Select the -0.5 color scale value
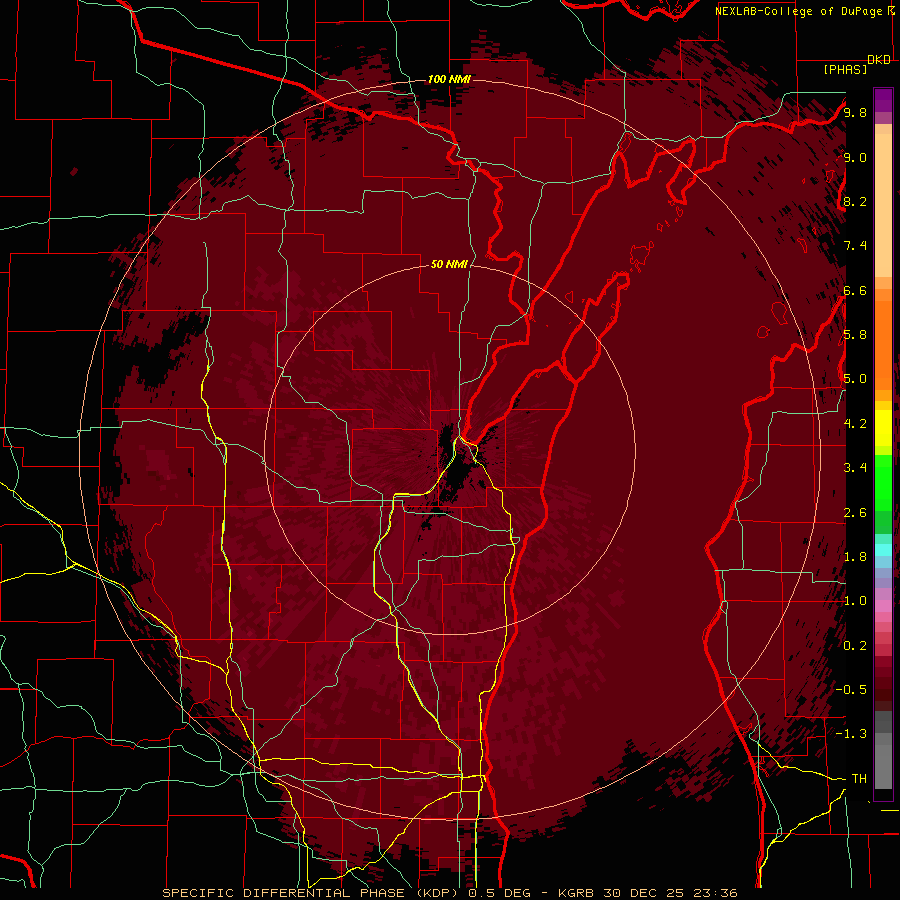Screen dimensions: 900x900 [851, 690]
